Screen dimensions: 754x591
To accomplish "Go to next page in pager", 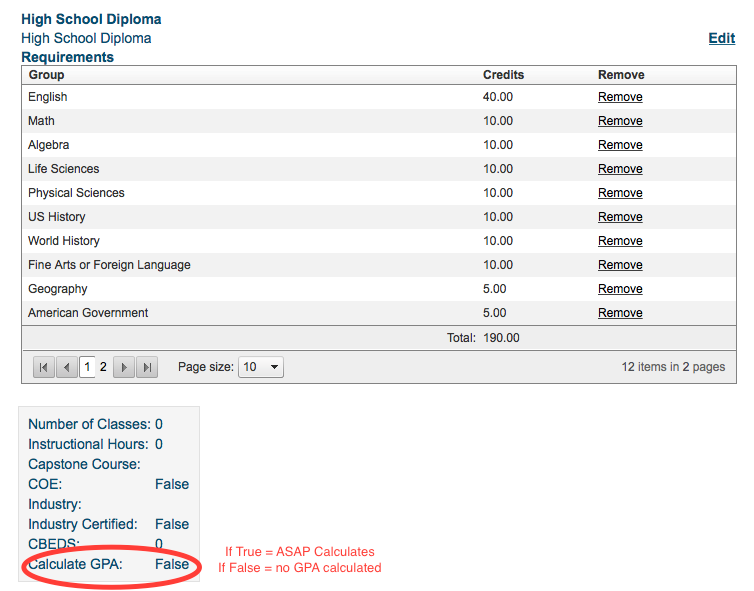I will click(124, 367).
